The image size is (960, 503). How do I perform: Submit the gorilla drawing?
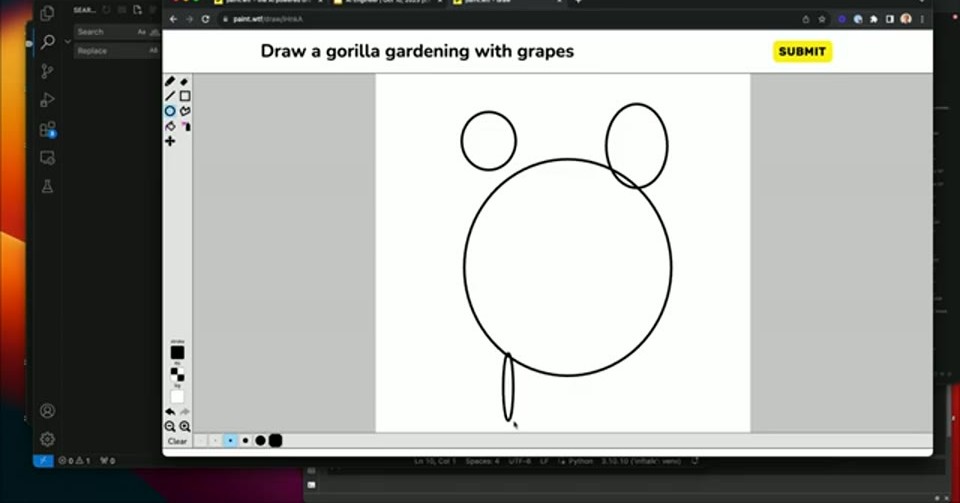802,51
